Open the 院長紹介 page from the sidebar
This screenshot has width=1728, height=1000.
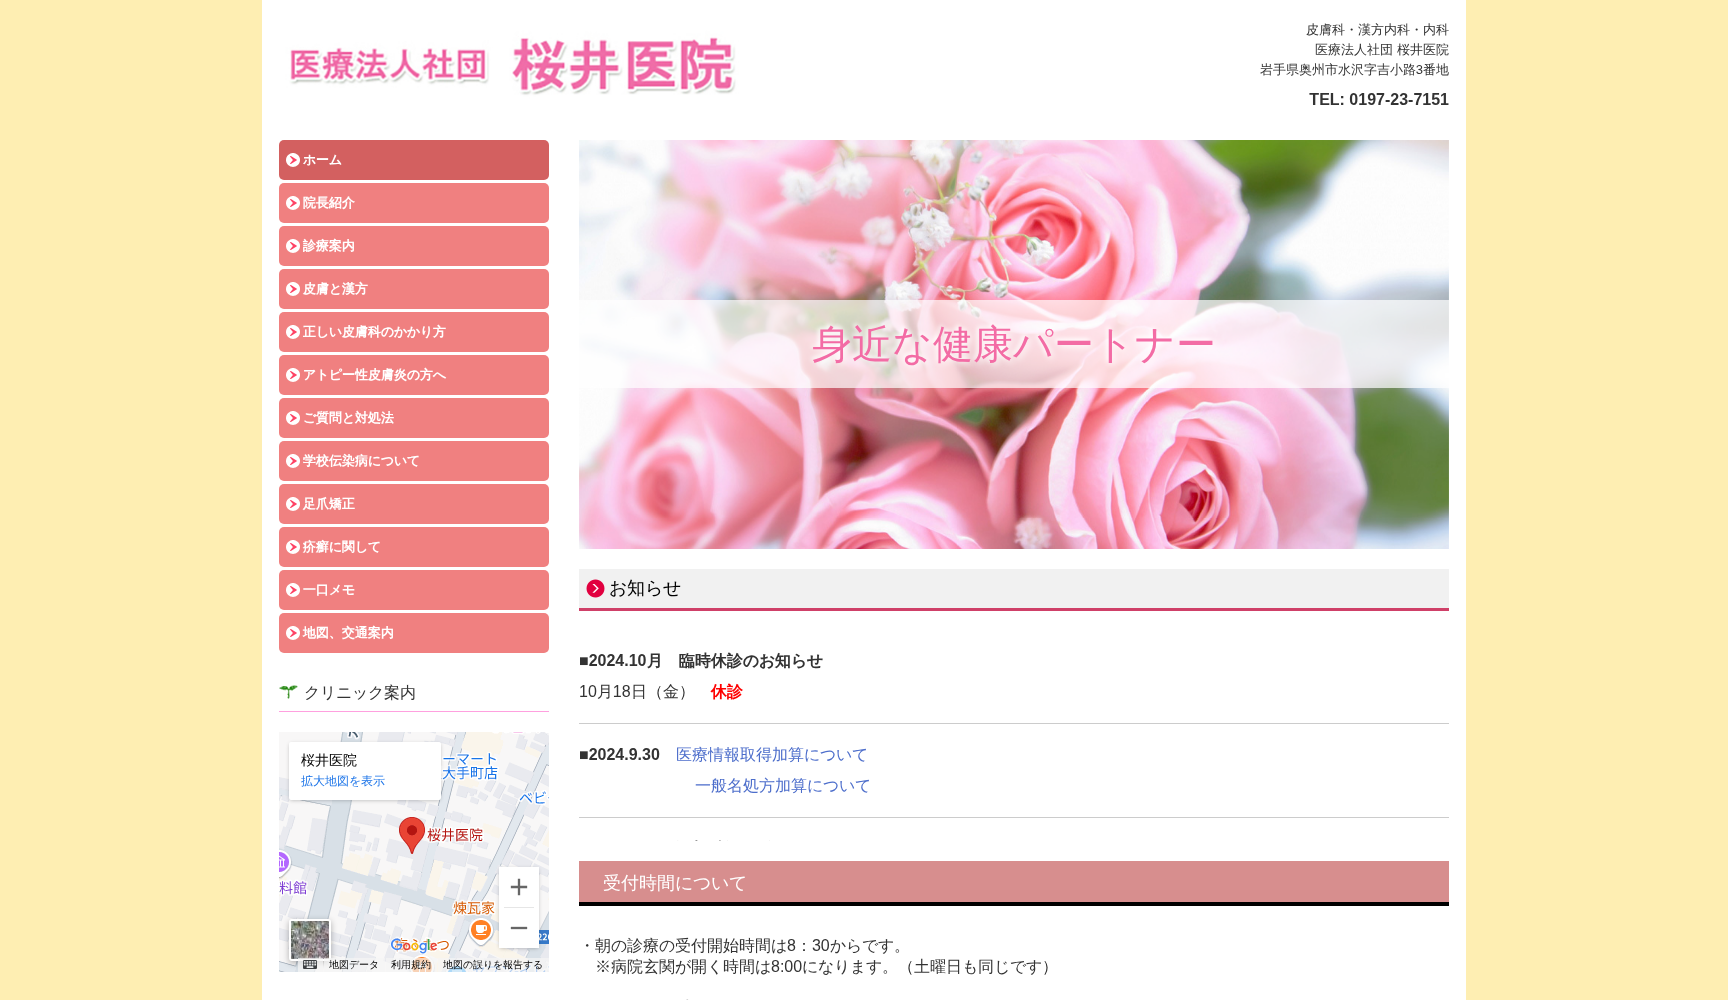click(x=413, y=202)
